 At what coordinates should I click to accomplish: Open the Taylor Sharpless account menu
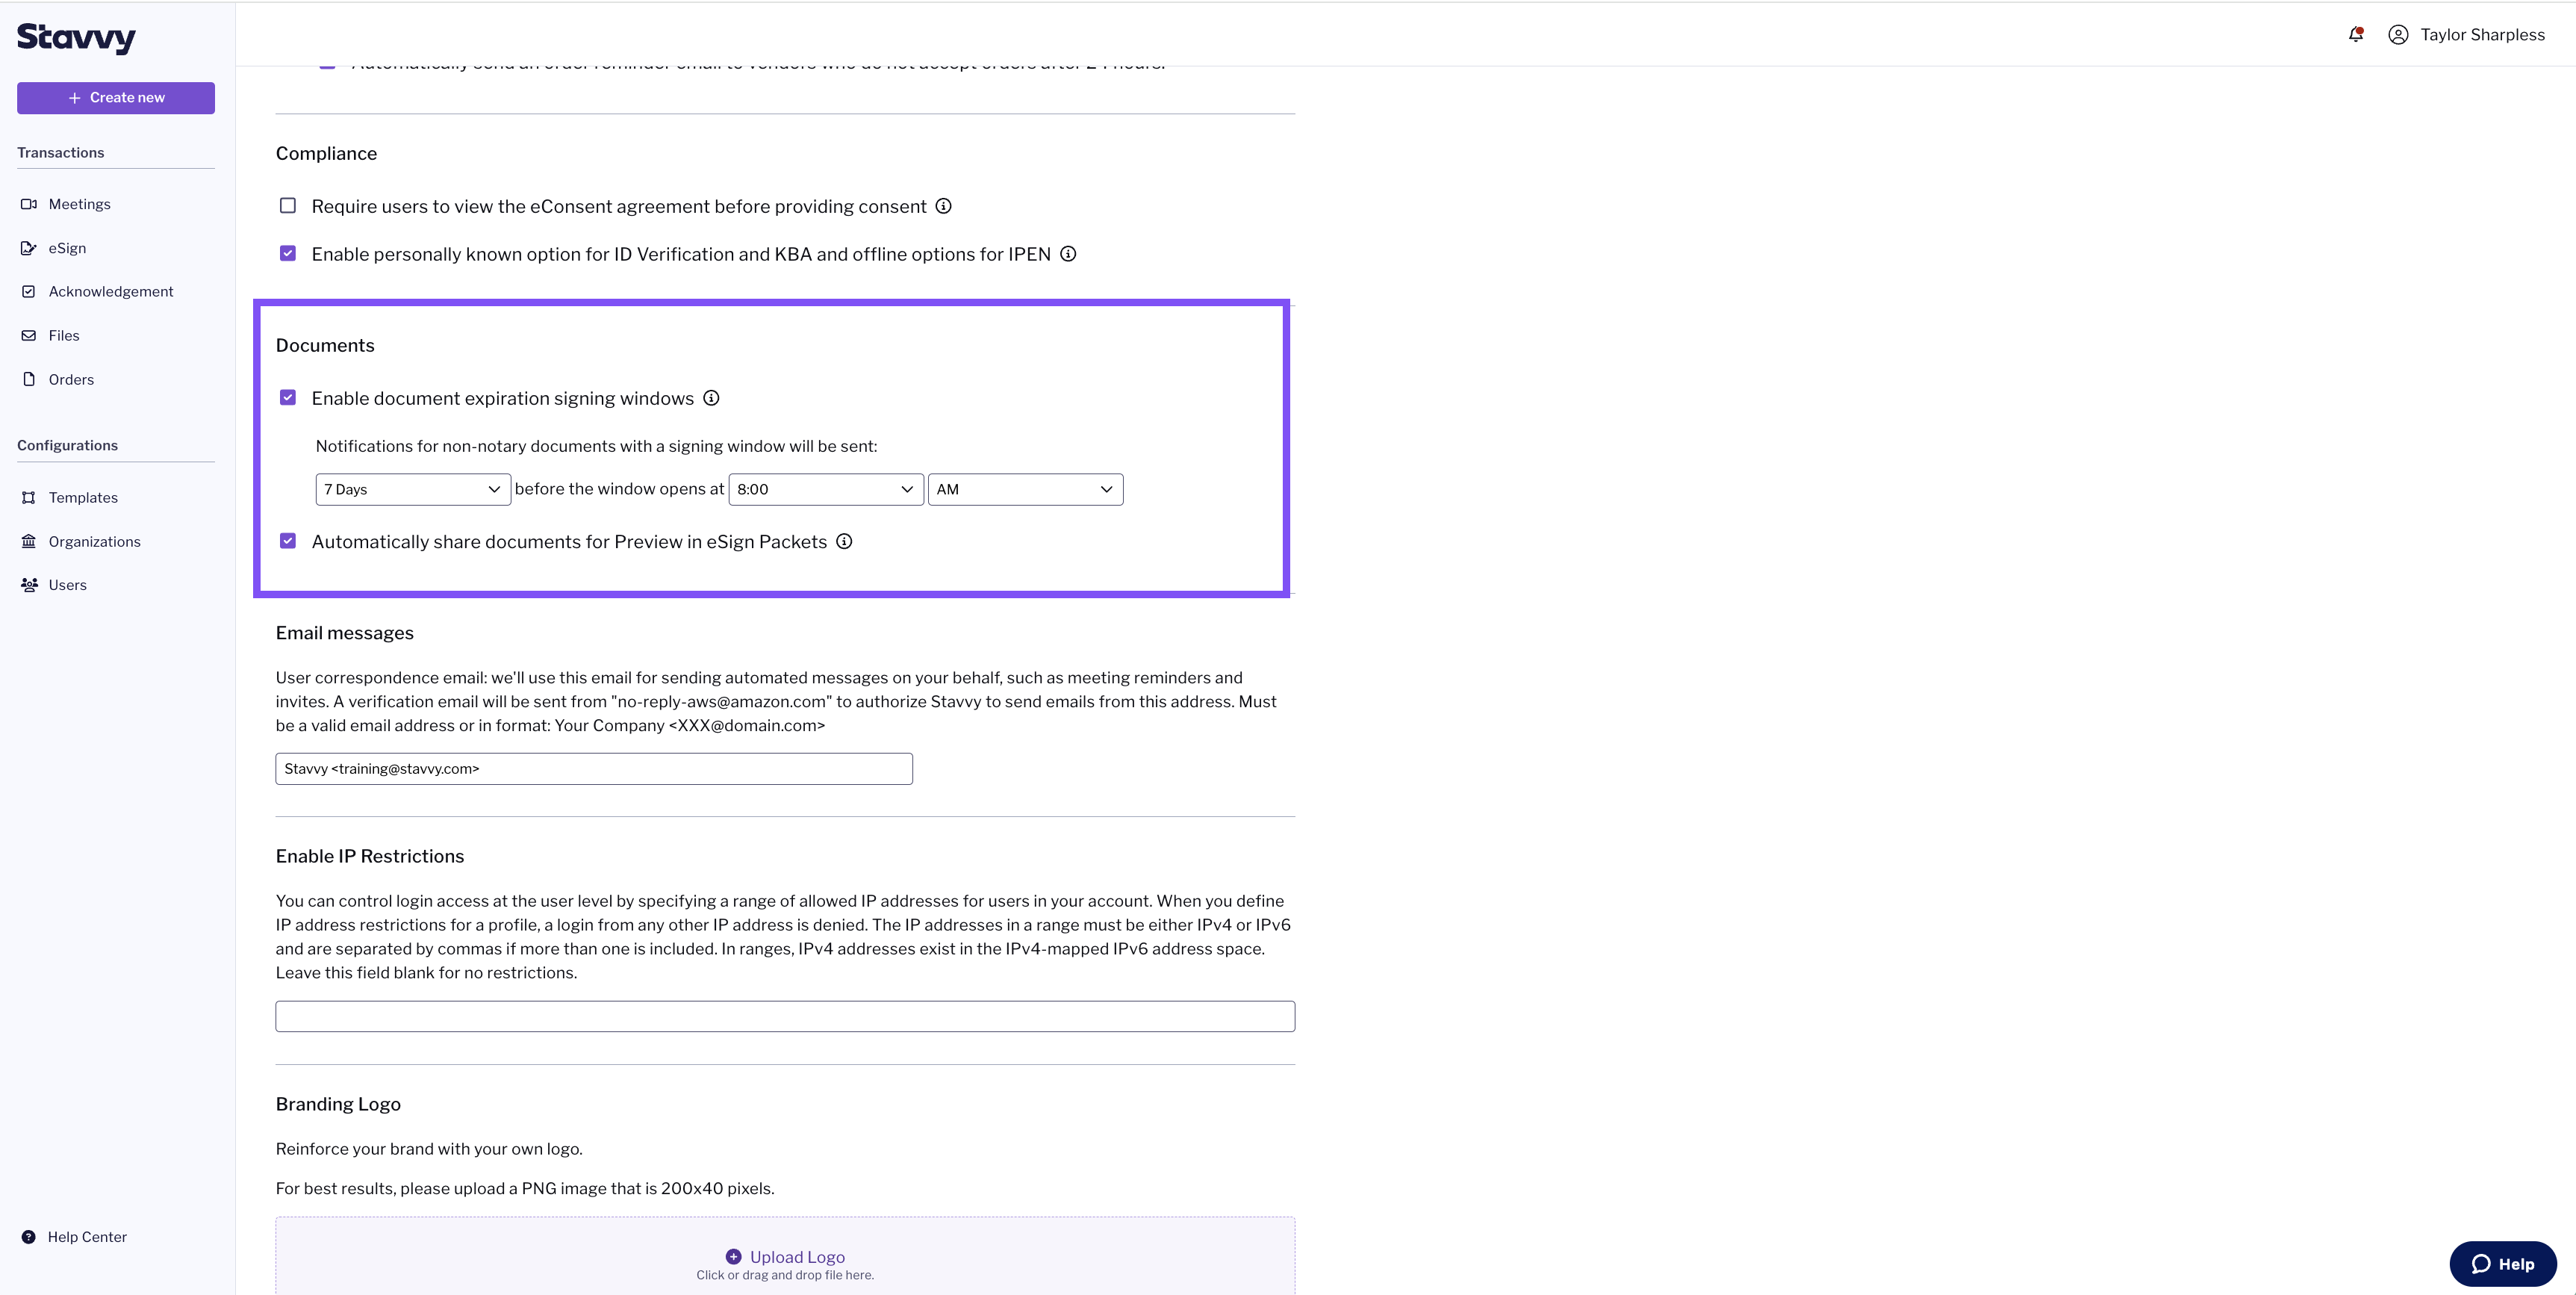tap(2468, 33)
